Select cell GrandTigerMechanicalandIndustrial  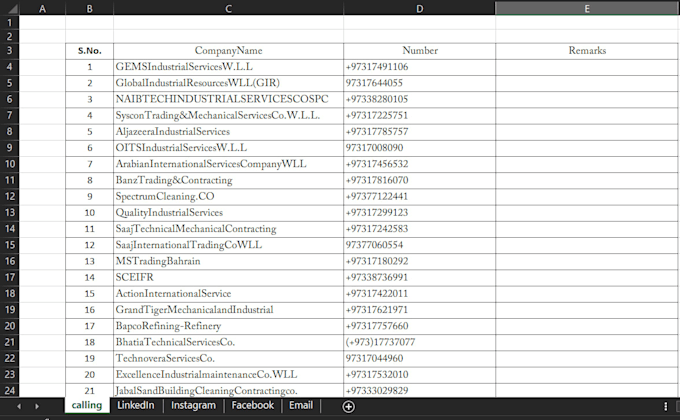(x=228, y=310)
